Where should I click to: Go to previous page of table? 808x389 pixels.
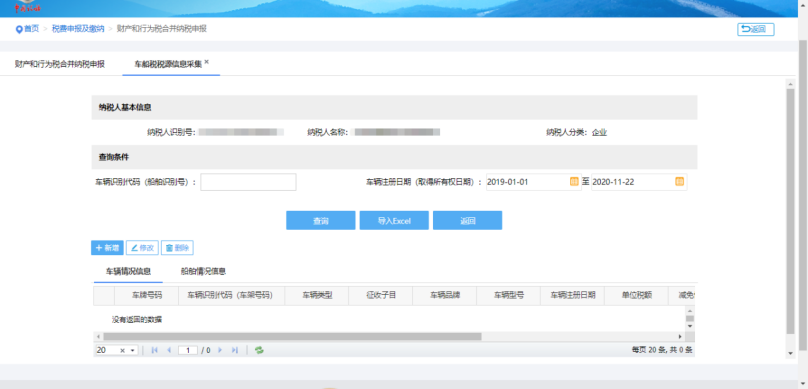click(x=169, y=350)
